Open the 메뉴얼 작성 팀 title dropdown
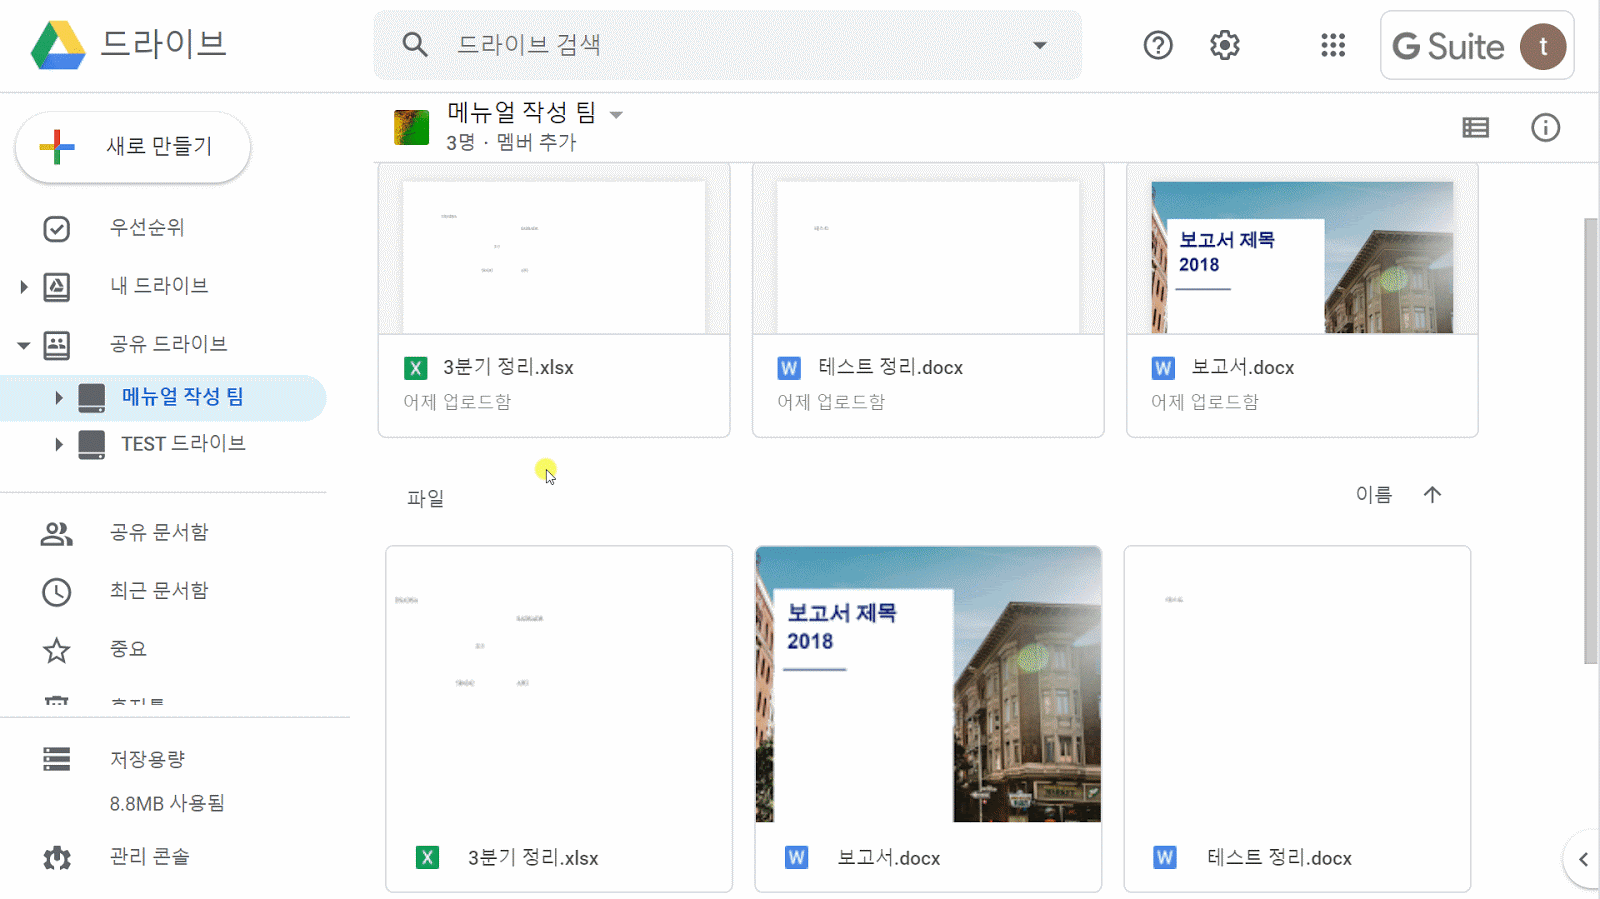Viewport: 1600px width, 899px height. click(617, 115)
